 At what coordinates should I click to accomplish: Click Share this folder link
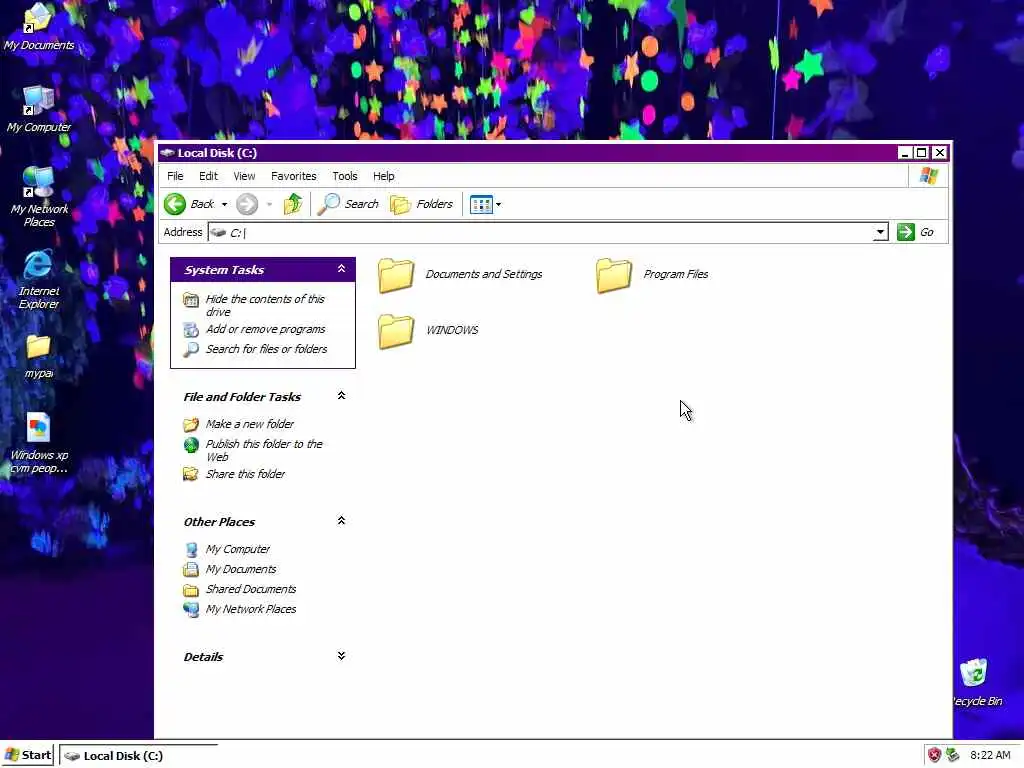pos(245,474)
